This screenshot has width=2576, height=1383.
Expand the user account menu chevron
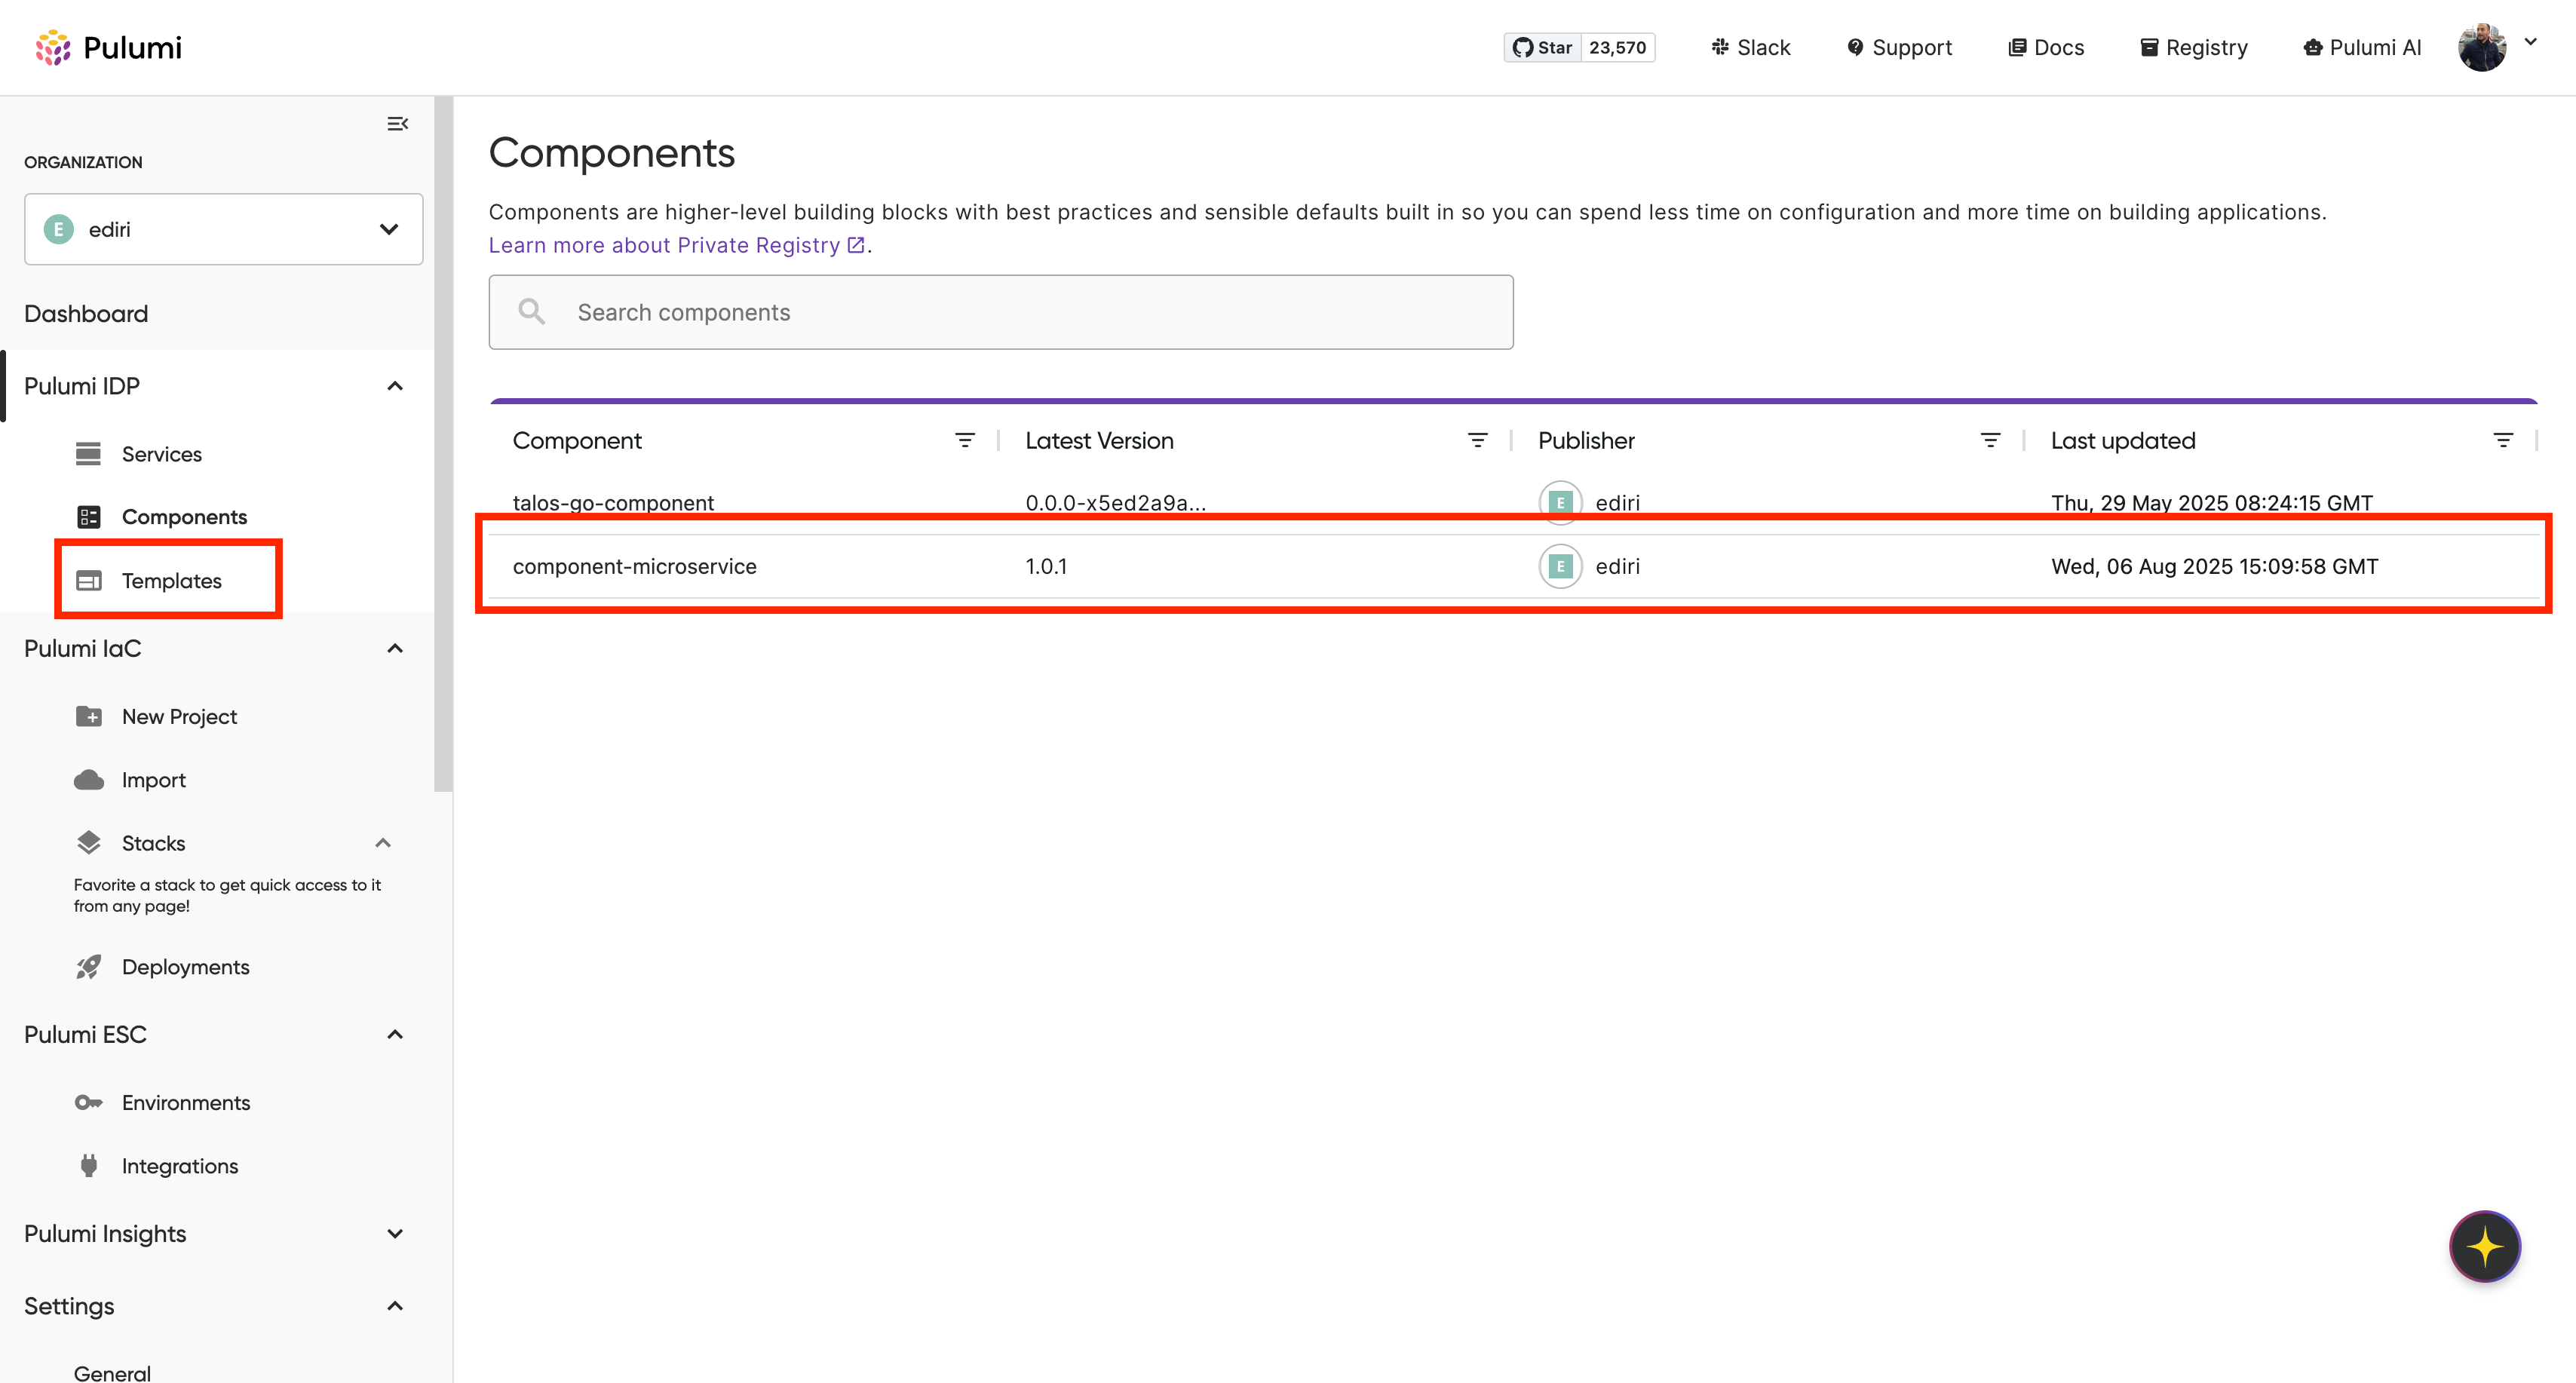pos(2531,42)
